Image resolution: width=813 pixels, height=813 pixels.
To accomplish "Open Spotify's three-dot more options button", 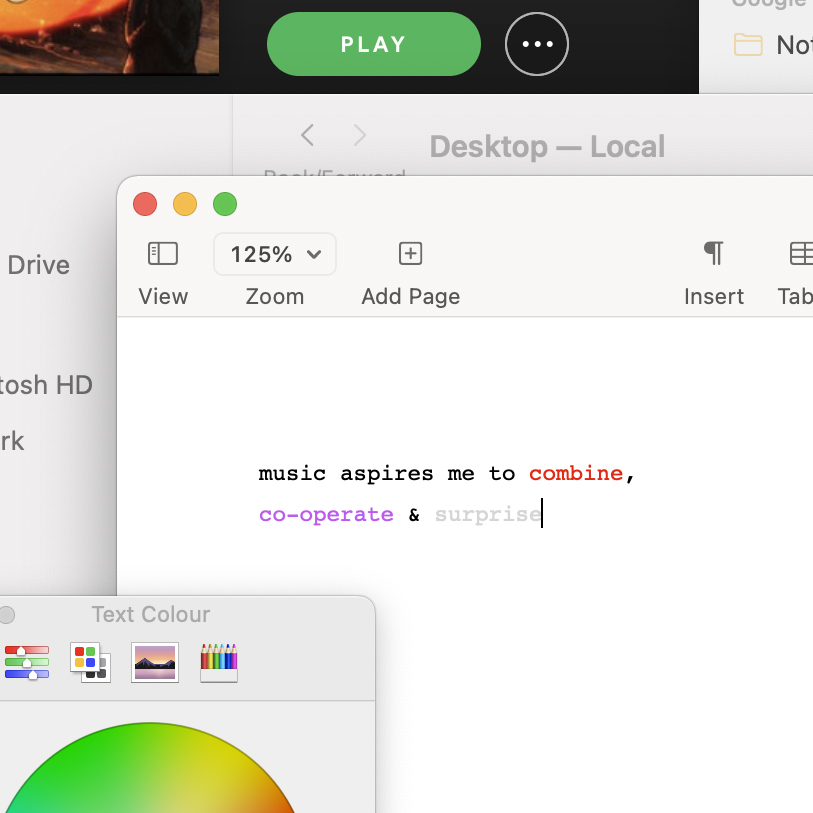I will [537, 44].
